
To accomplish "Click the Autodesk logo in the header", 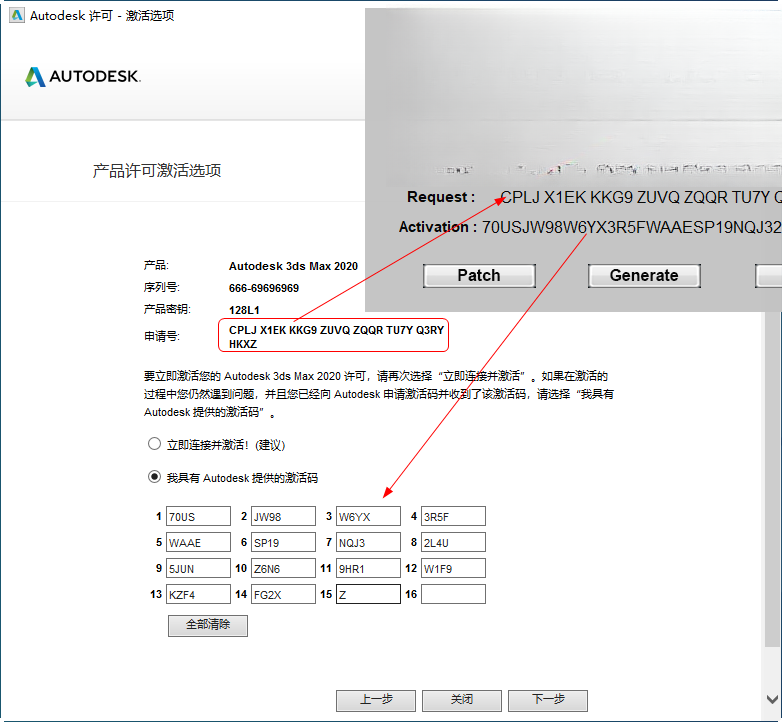I will [x=83, y=76].
